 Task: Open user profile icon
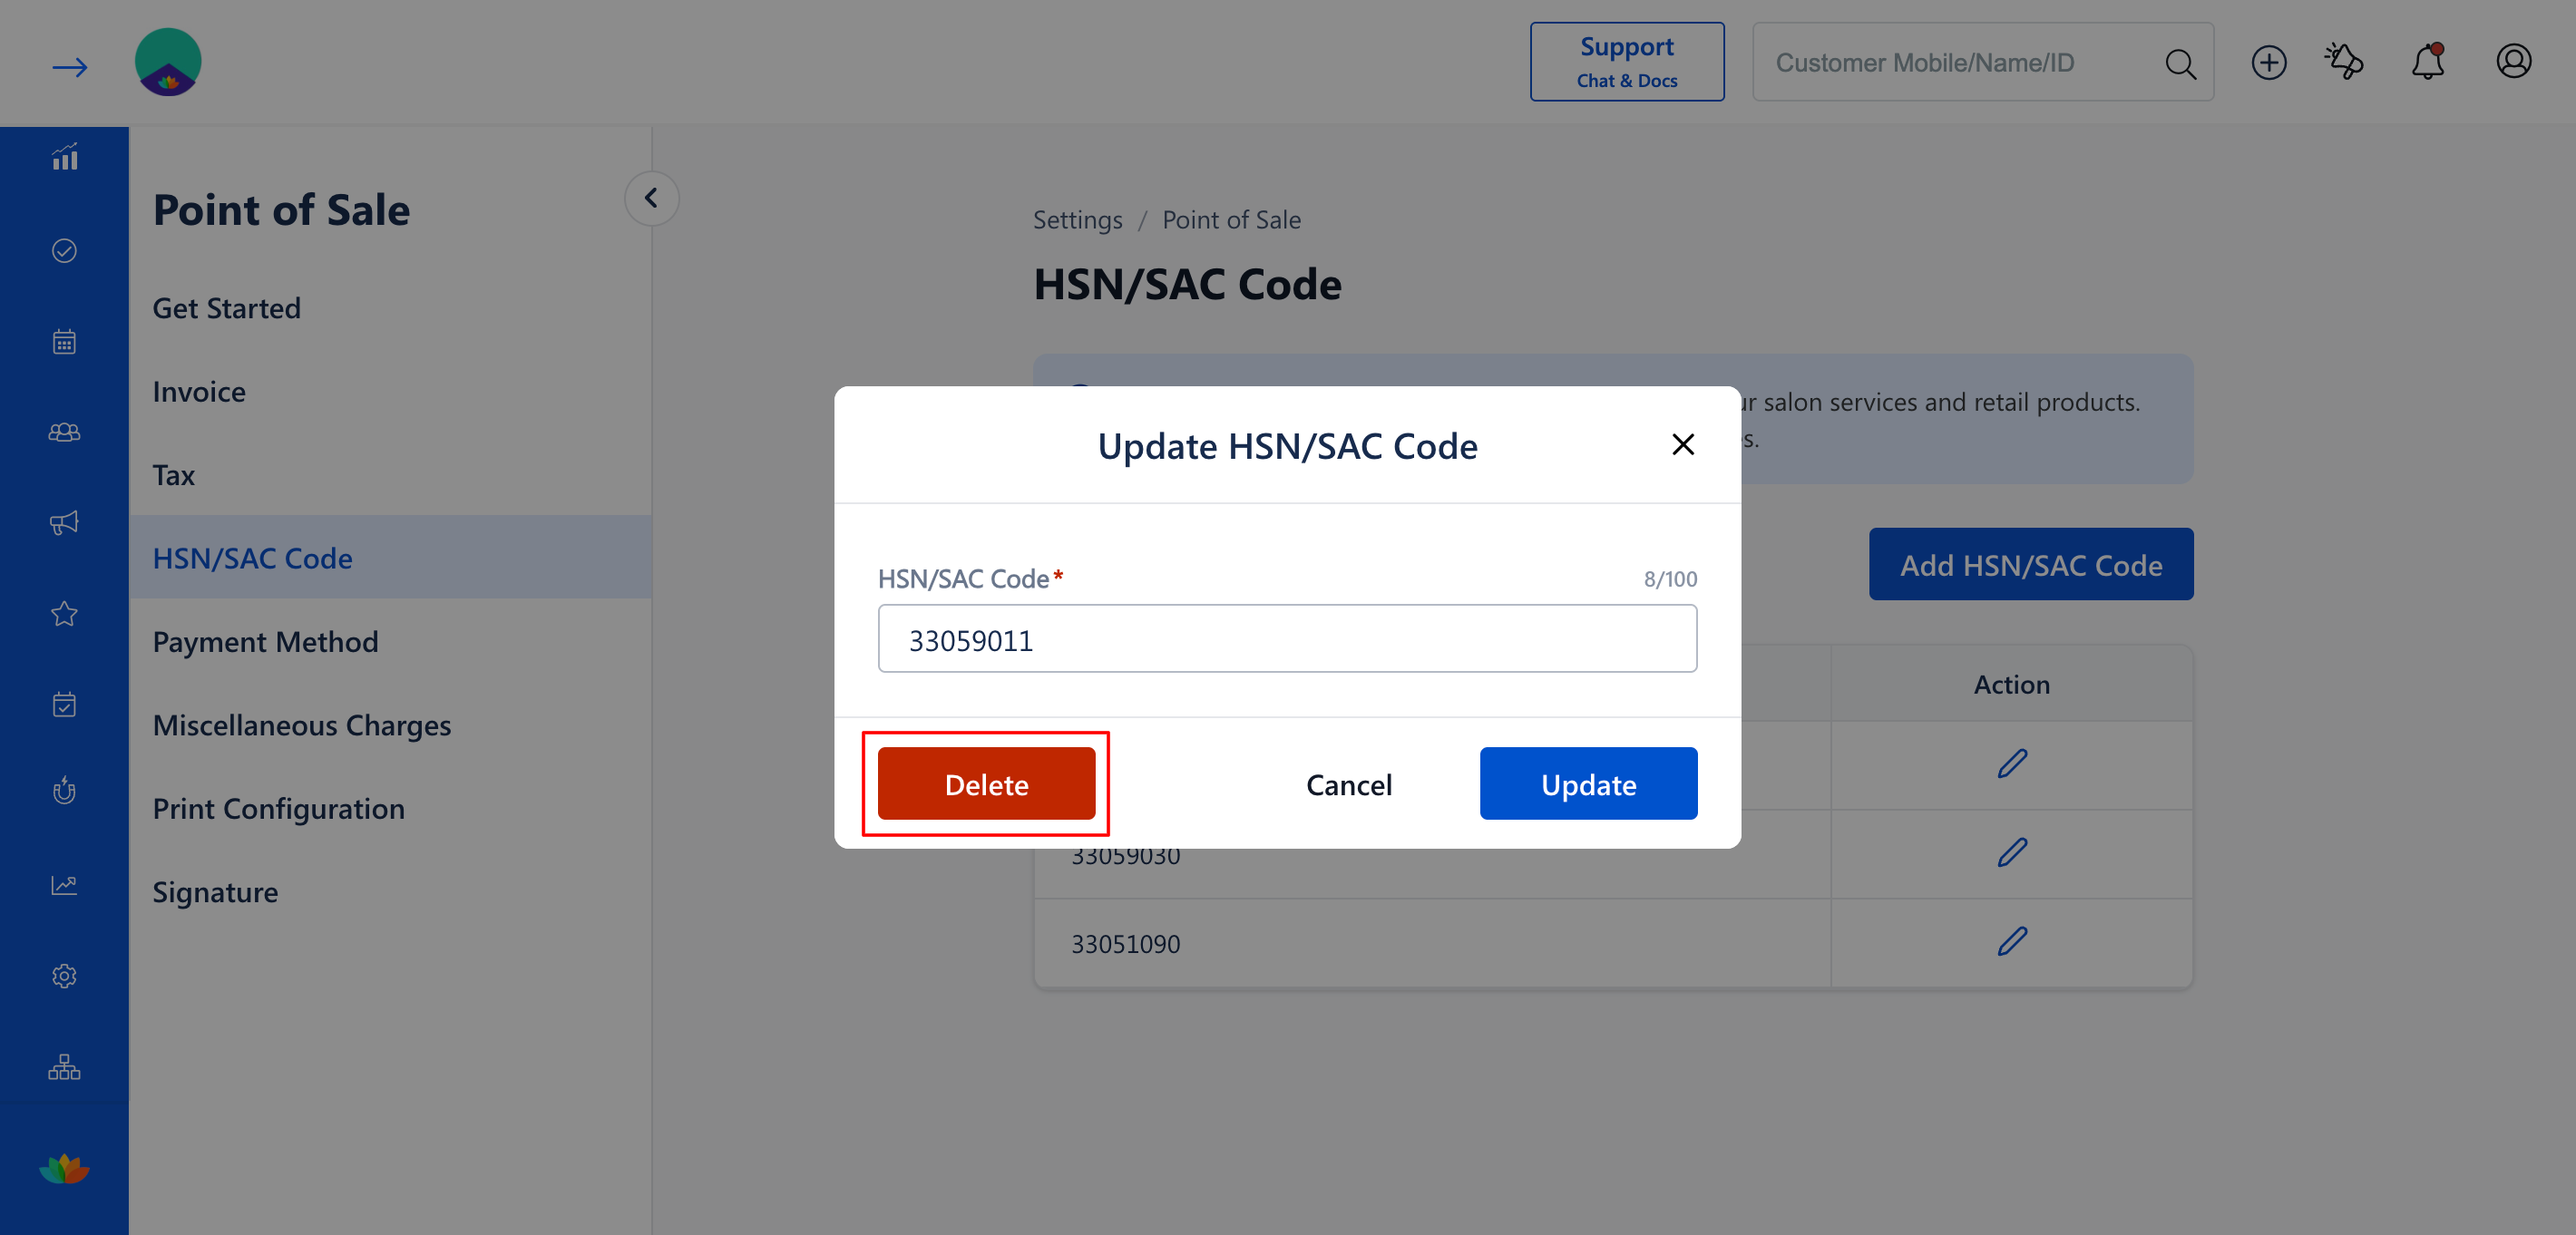point(2514,62)
